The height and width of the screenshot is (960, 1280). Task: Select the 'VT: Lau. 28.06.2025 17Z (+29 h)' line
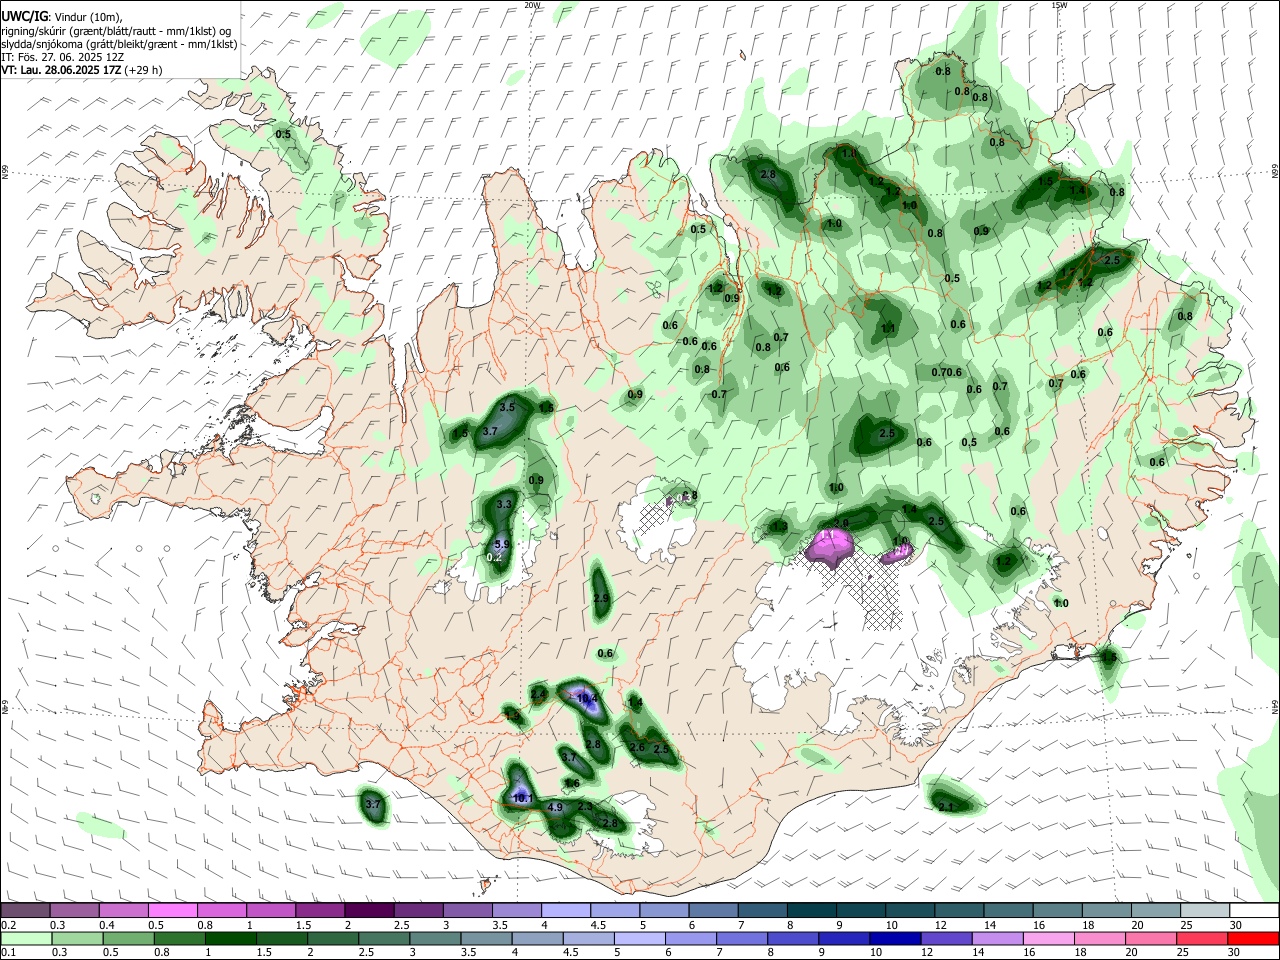82,70
